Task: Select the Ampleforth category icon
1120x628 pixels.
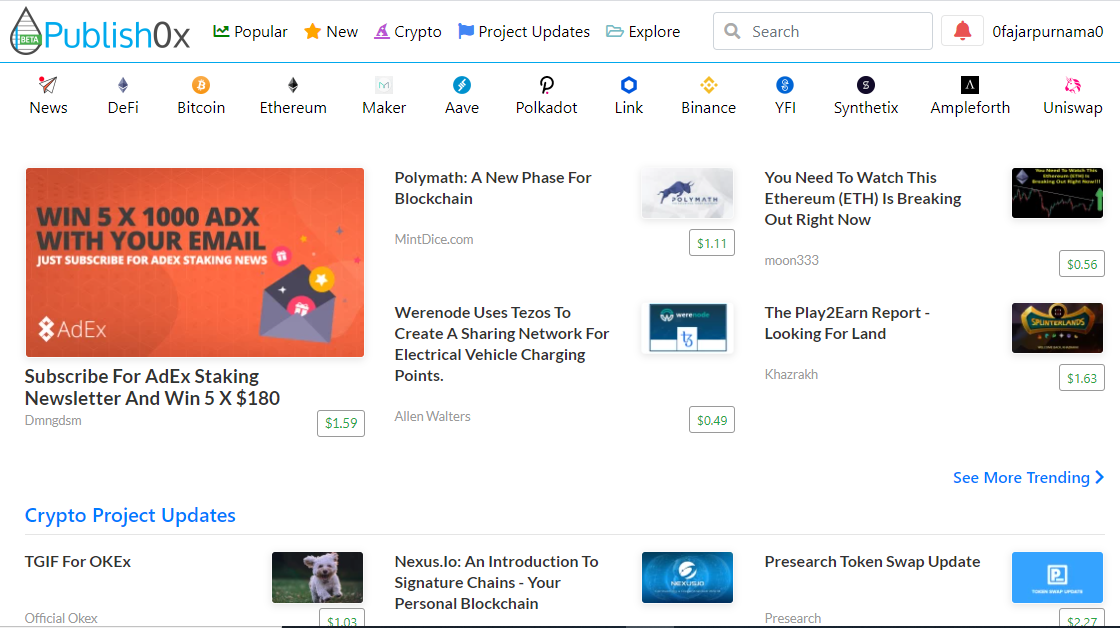Action: [x=970, y=85]
